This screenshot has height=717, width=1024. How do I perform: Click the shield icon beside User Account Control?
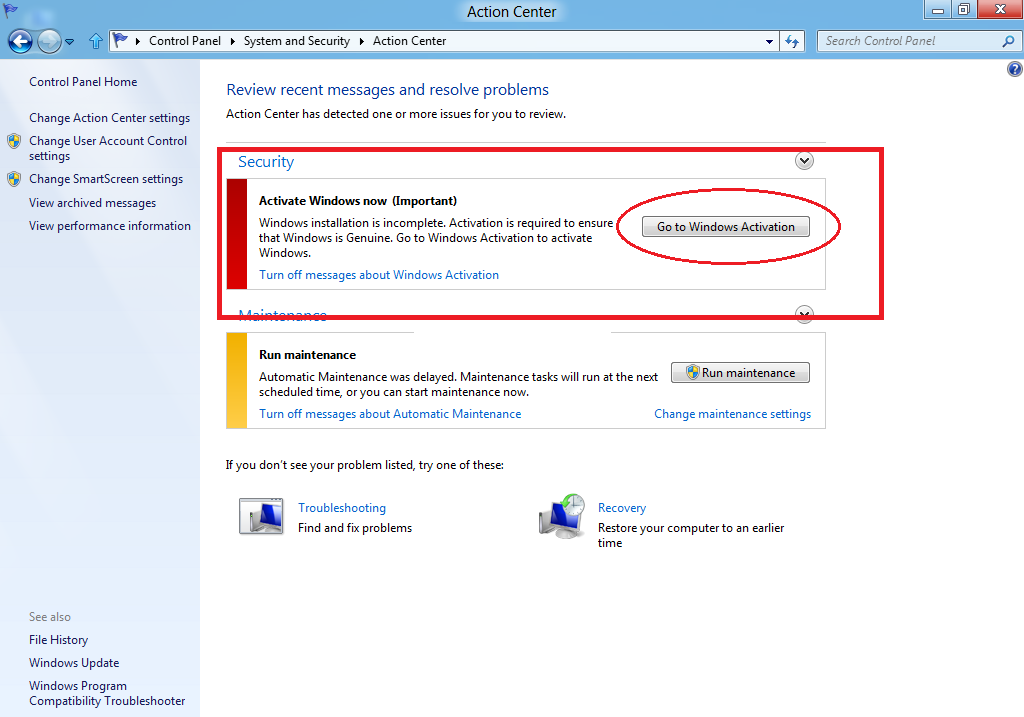(x=14, y=141)
